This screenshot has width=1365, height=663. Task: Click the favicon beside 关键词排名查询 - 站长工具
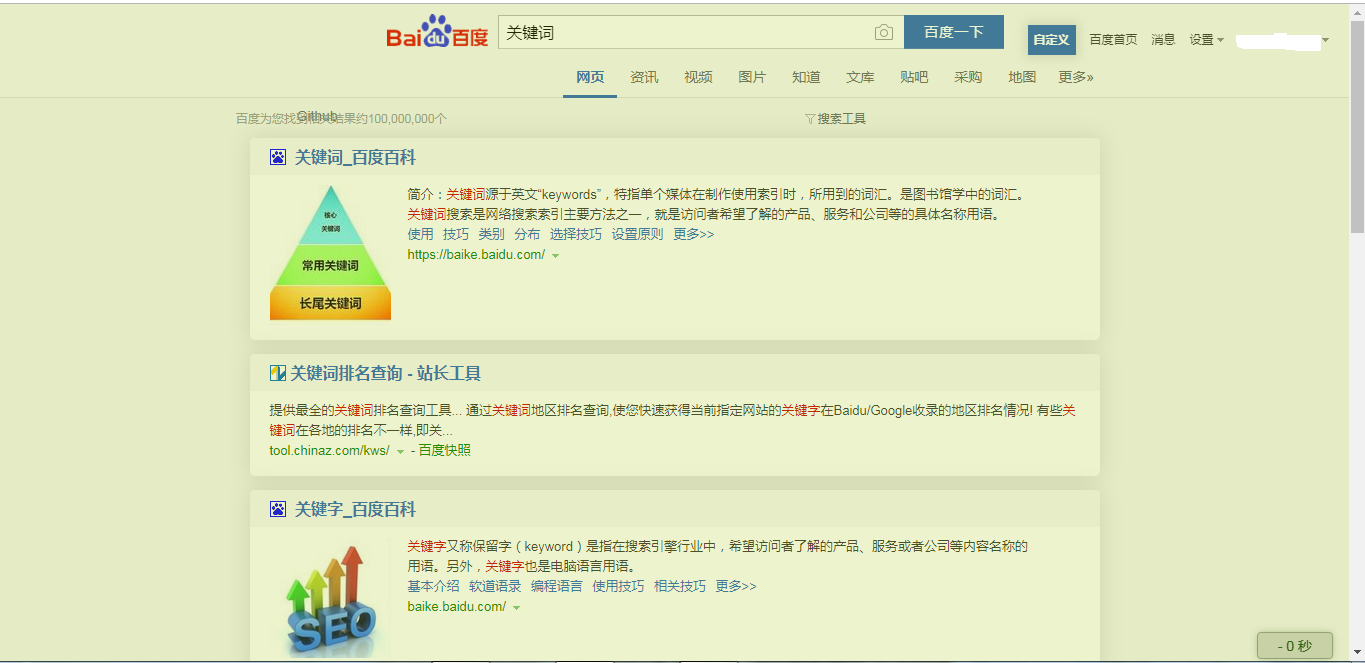[278, 373]
